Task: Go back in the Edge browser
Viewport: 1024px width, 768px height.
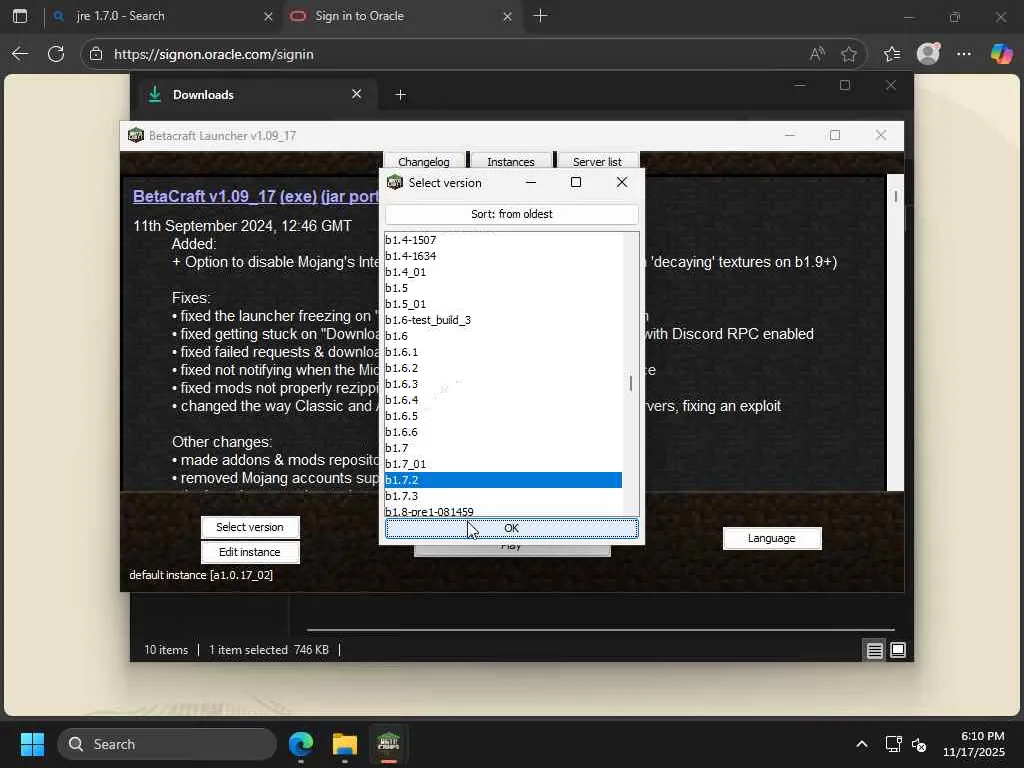Action: point(20,54)
